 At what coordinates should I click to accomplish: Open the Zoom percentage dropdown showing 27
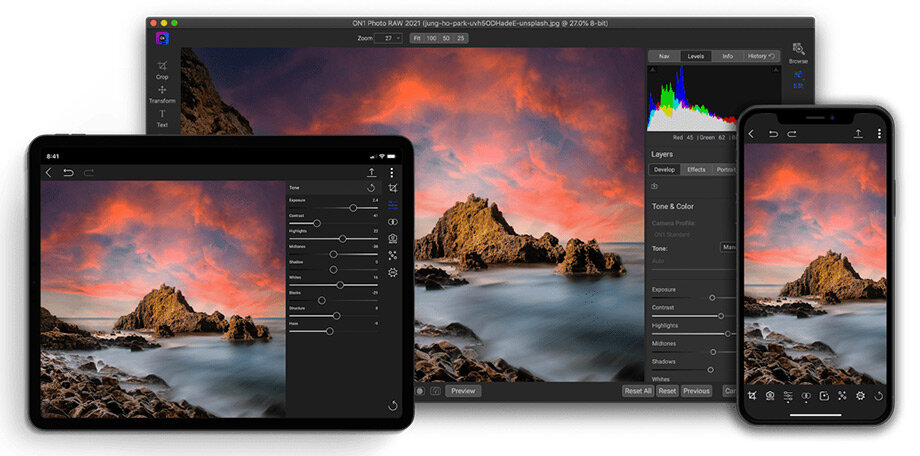click(388, 38)
